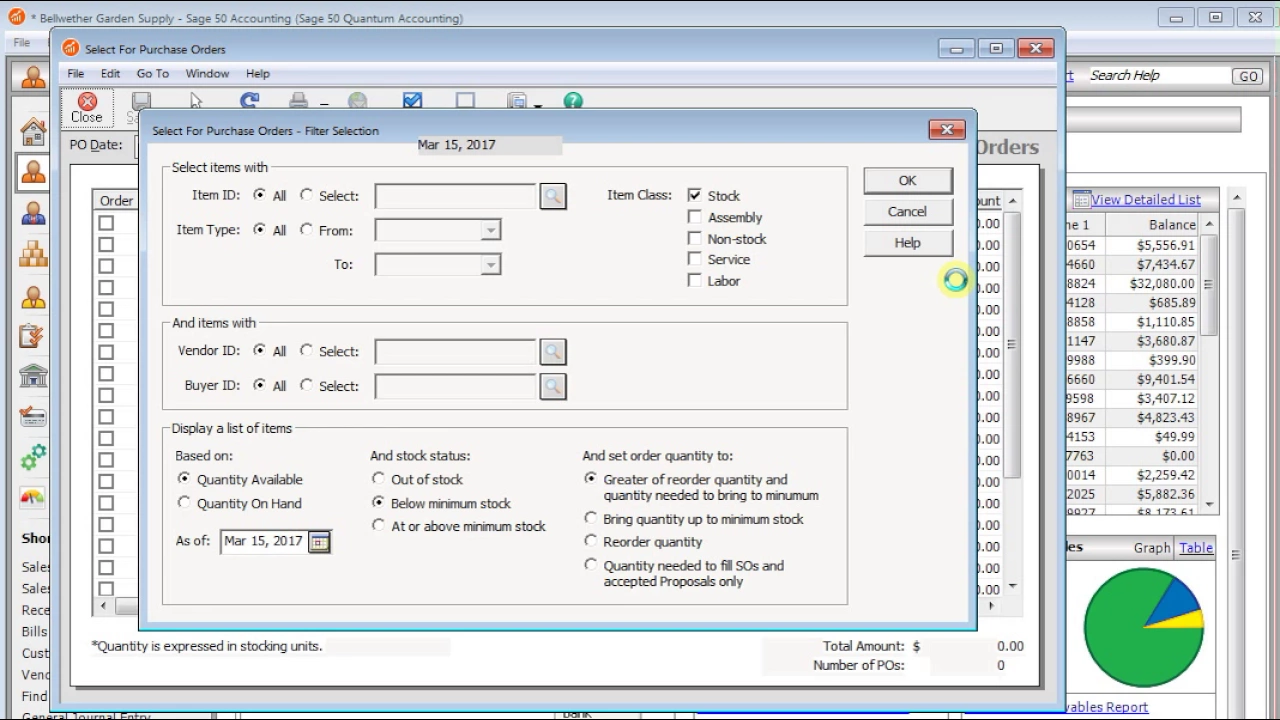Image resolution: width=1280 pixels, height=720 pixels.
Task: Open the gauge dashboard sidebar icon
Action: pos(33,497)
